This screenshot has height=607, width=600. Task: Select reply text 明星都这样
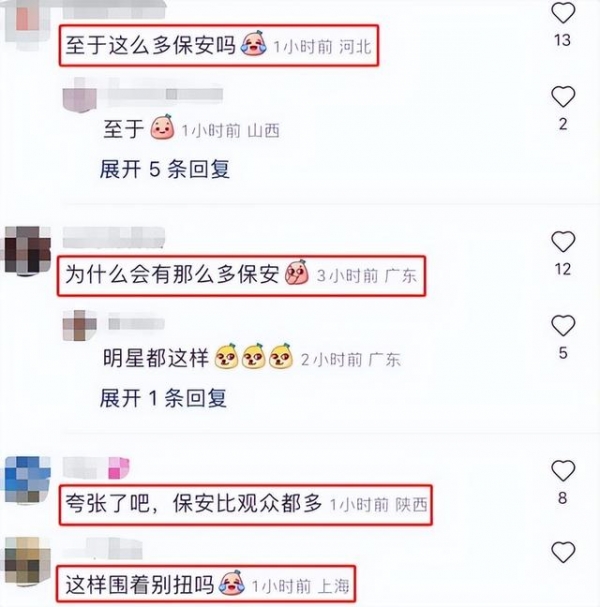click(156, 357)
